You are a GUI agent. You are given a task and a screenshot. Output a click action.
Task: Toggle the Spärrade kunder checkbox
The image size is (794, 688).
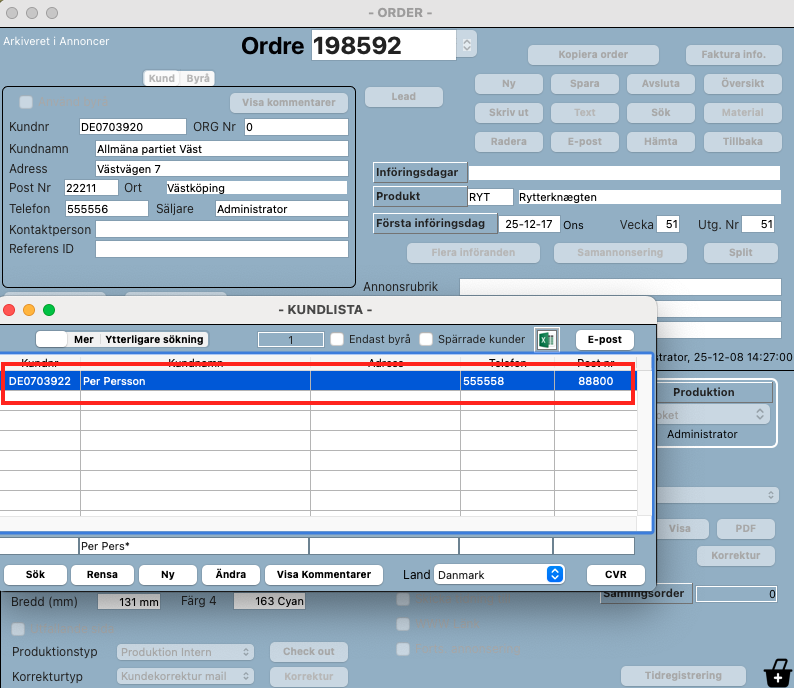pyautogui.click(x=426, y=339)
